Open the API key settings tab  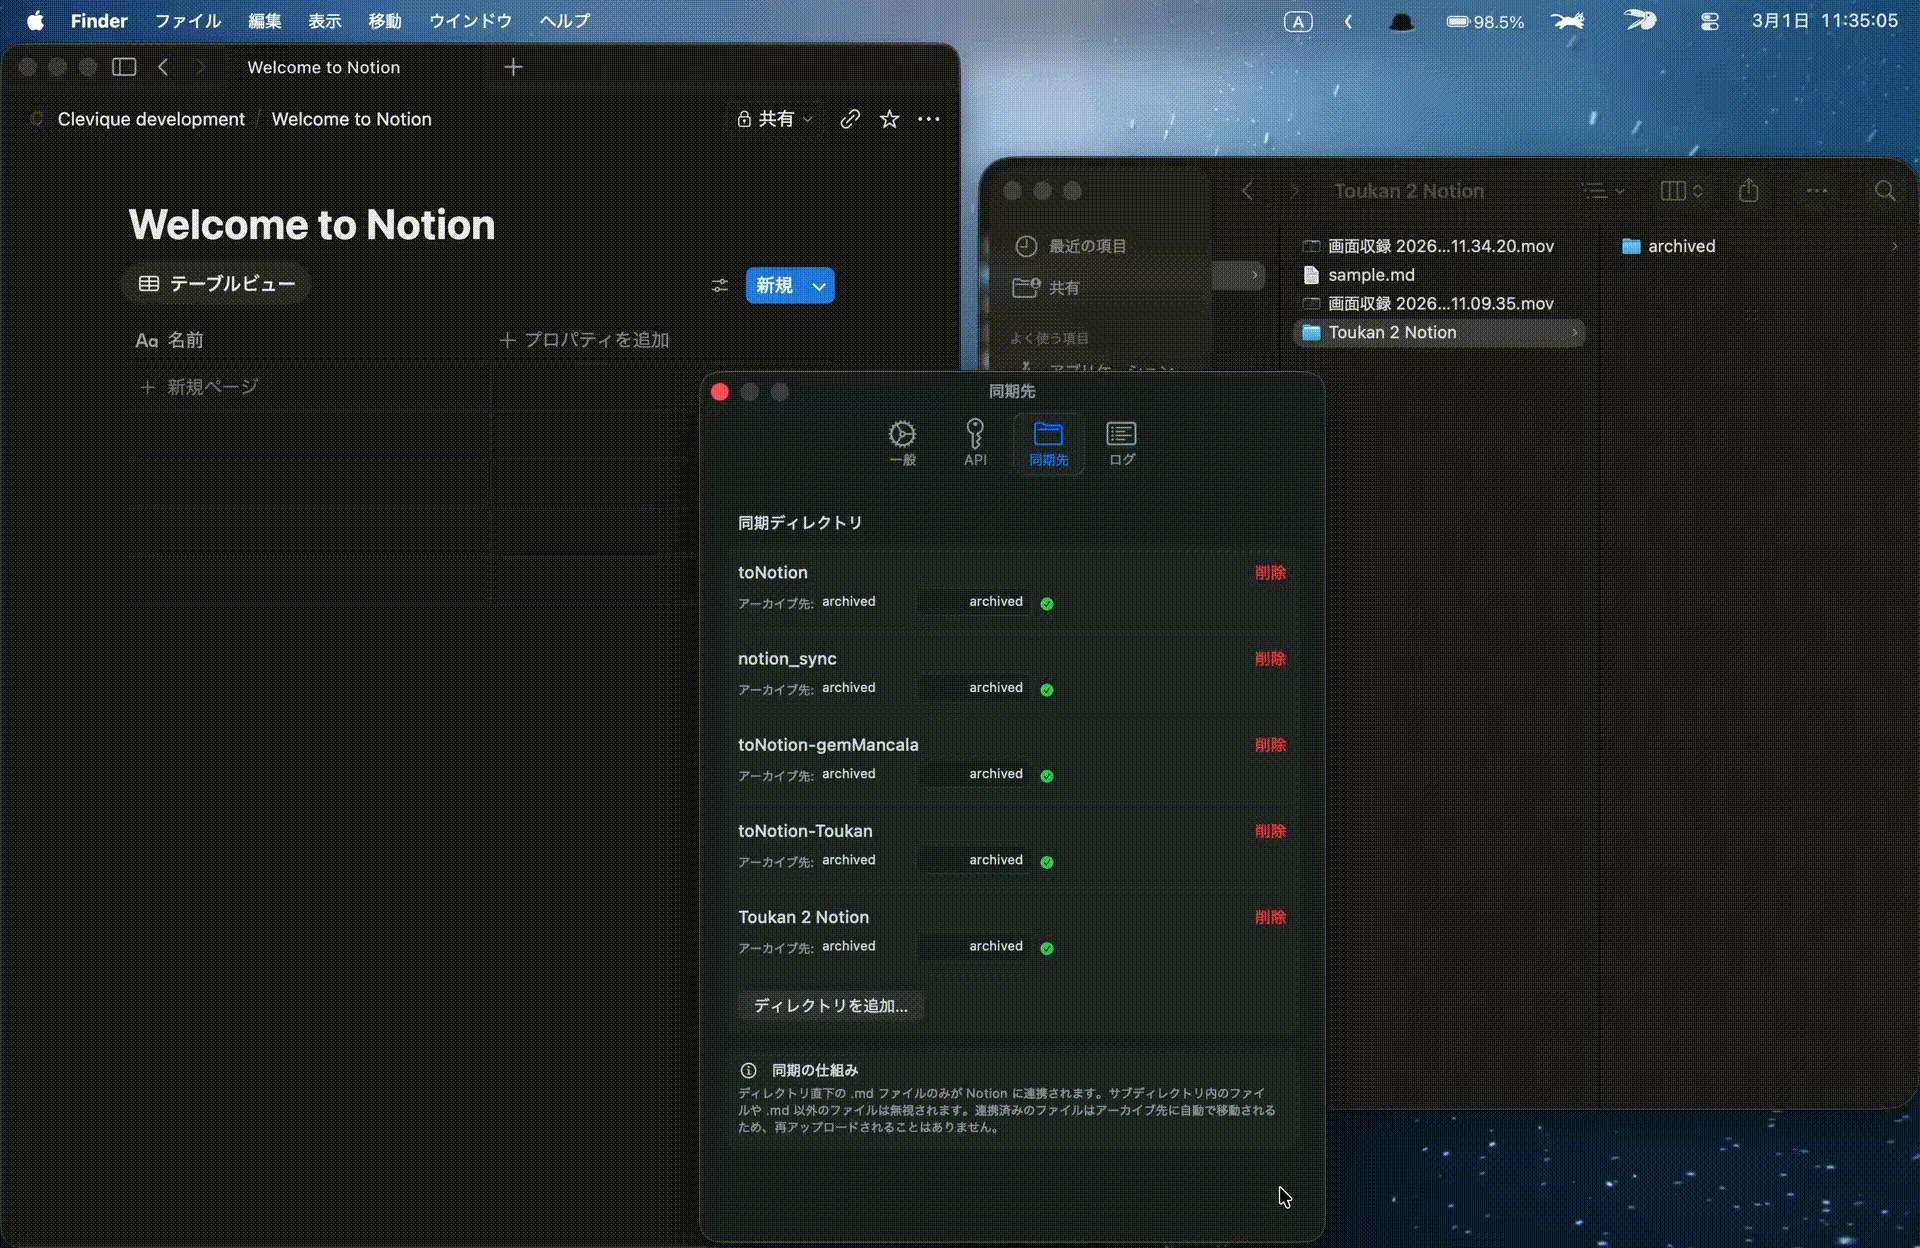pyautogui.click(x=975, y=443)
